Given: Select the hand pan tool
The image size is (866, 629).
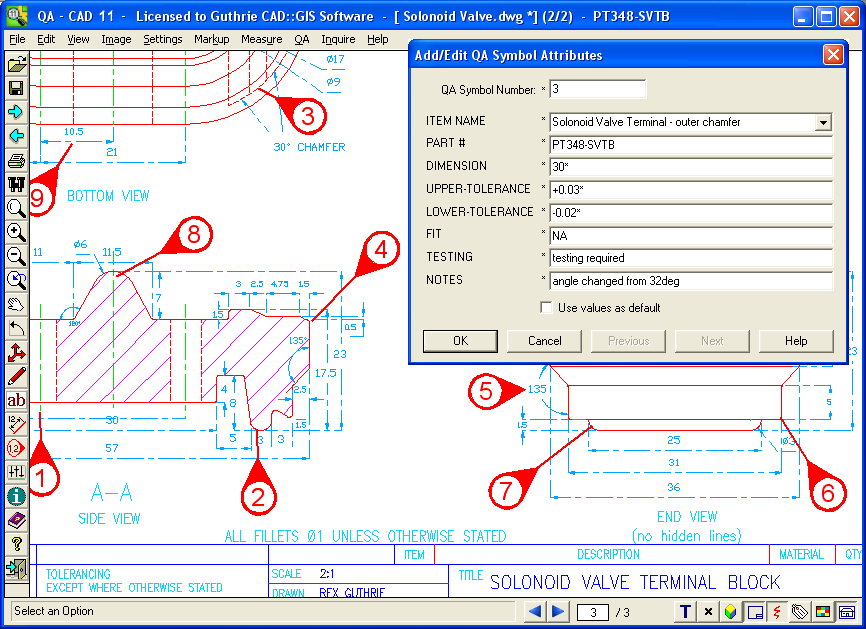Looking at the screenshot, I should [x=17, y=304].
